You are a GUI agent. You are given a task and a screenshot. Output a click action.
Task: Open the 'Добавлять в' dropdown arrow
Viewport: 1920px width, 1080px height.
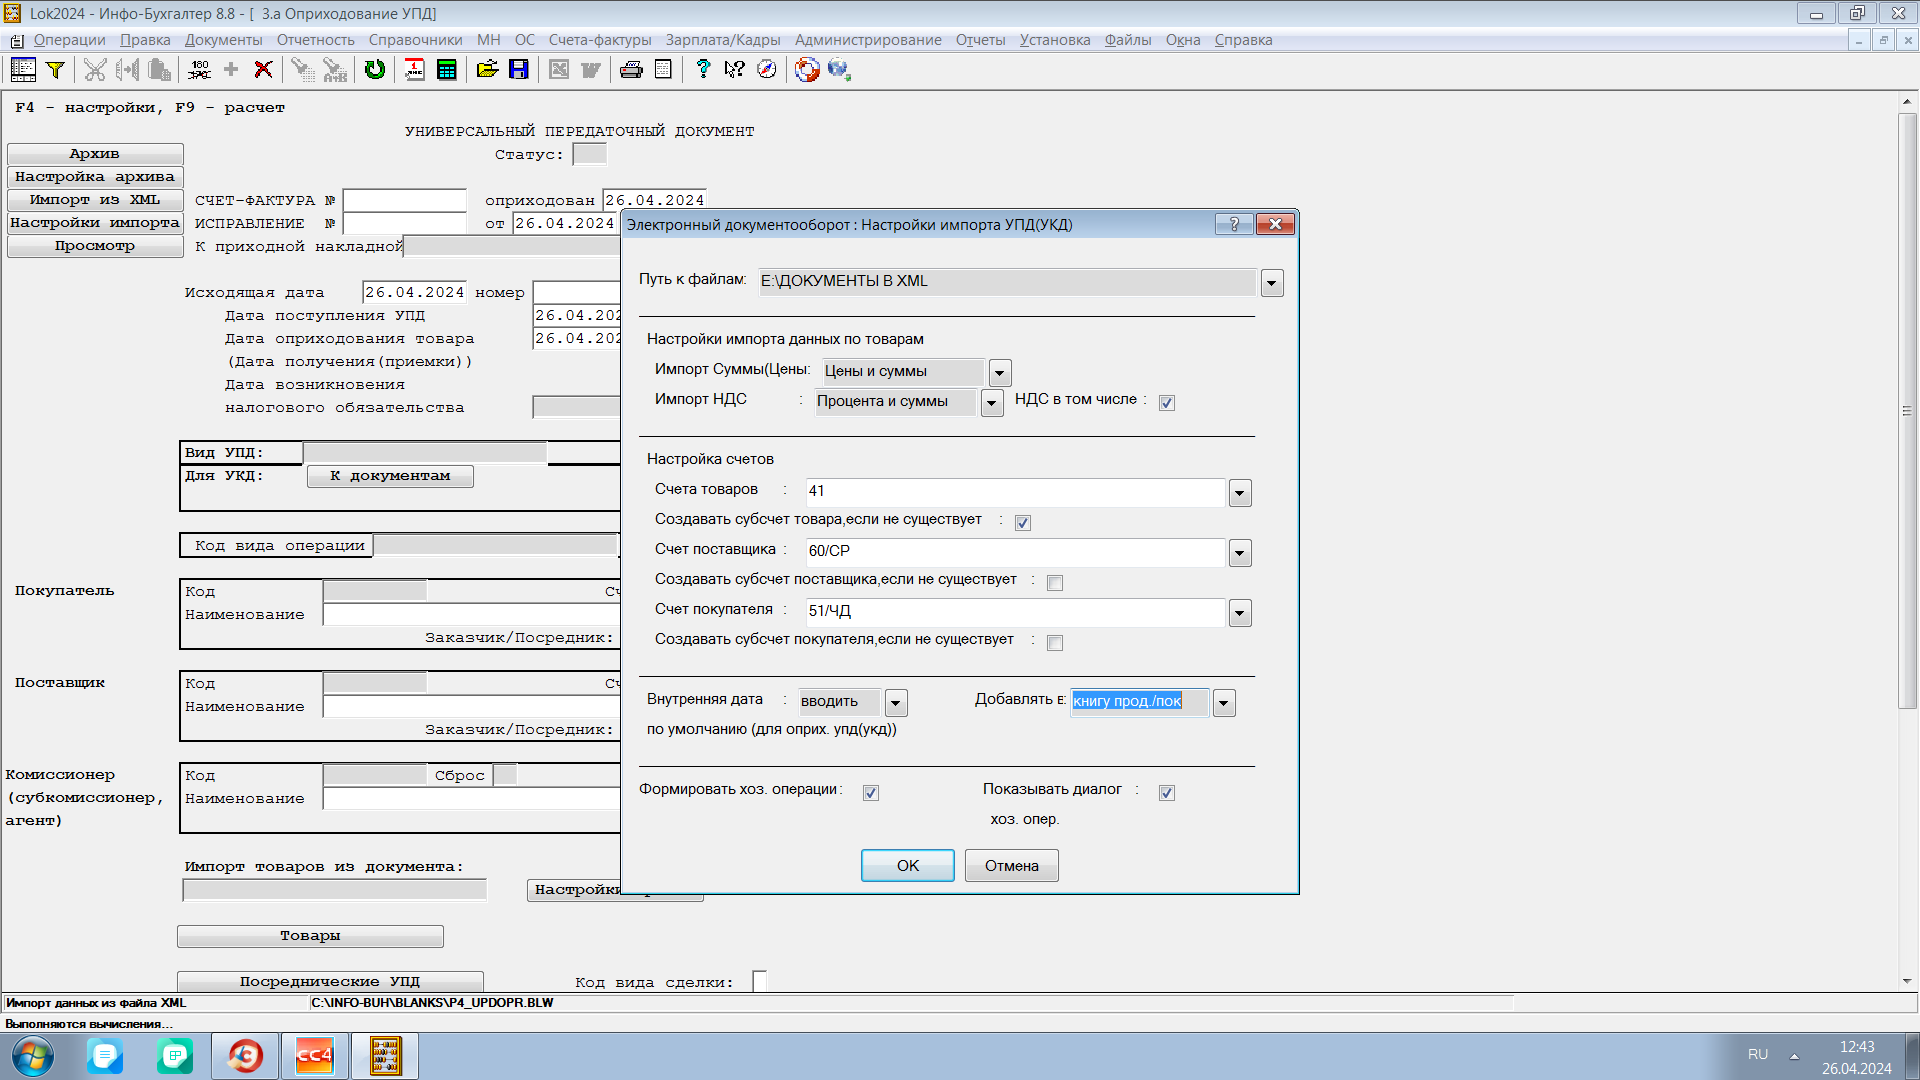[x=1223, y=703]
